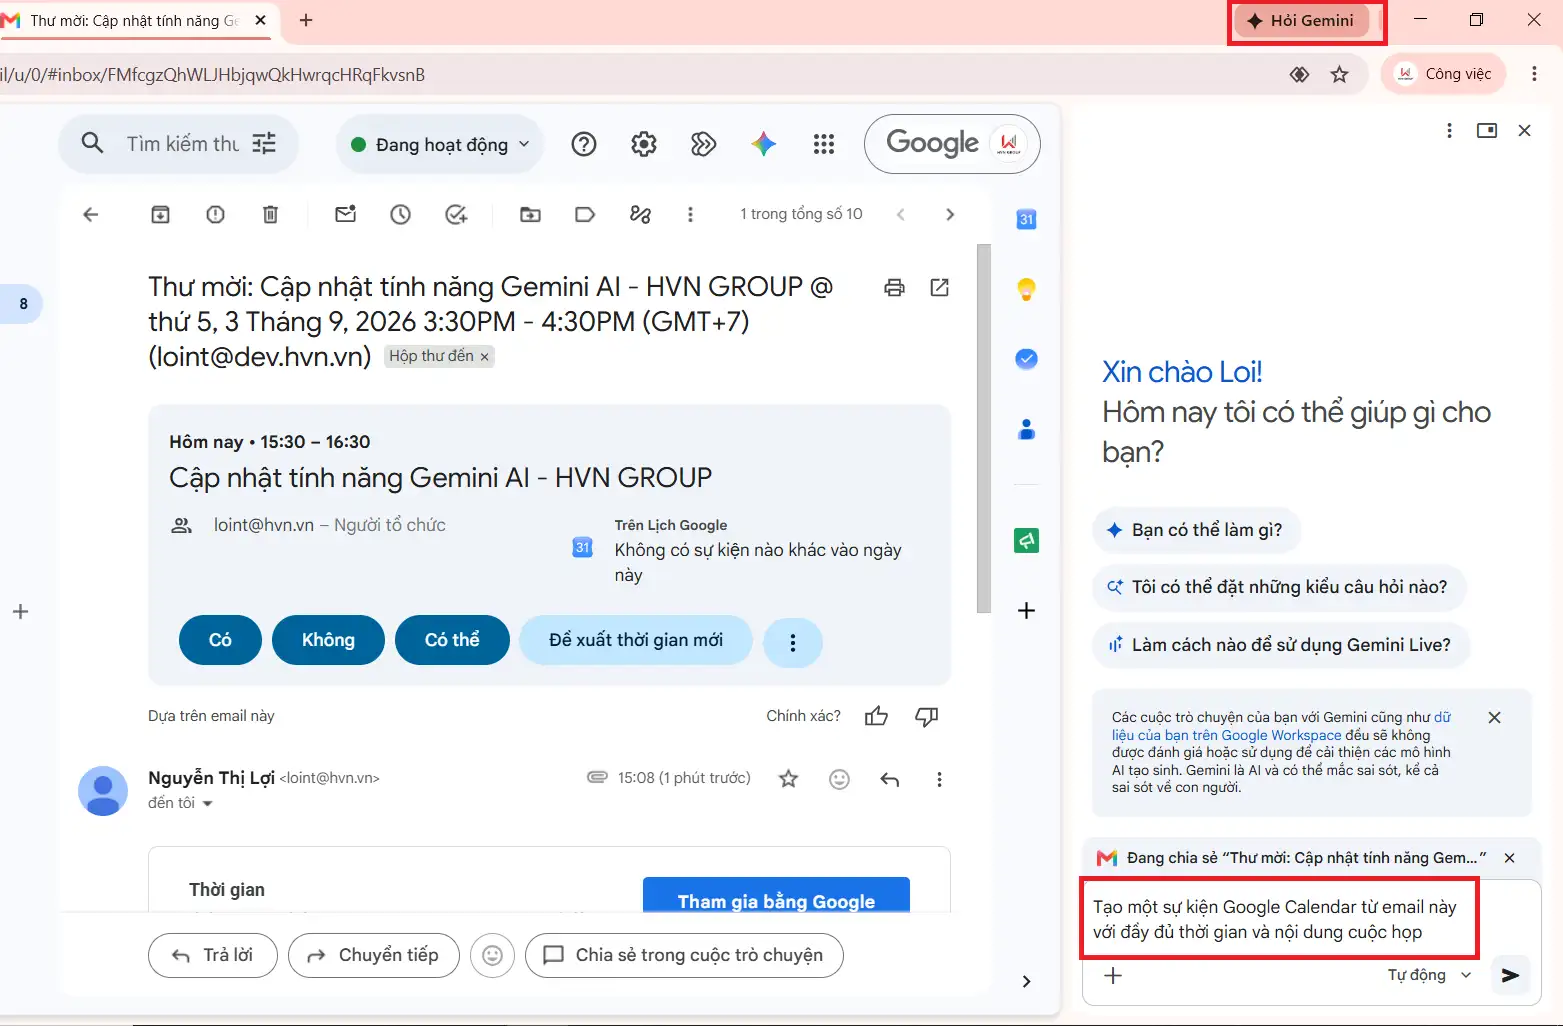
Task: Click the Chuyển tiếp button
Action: 374,955
